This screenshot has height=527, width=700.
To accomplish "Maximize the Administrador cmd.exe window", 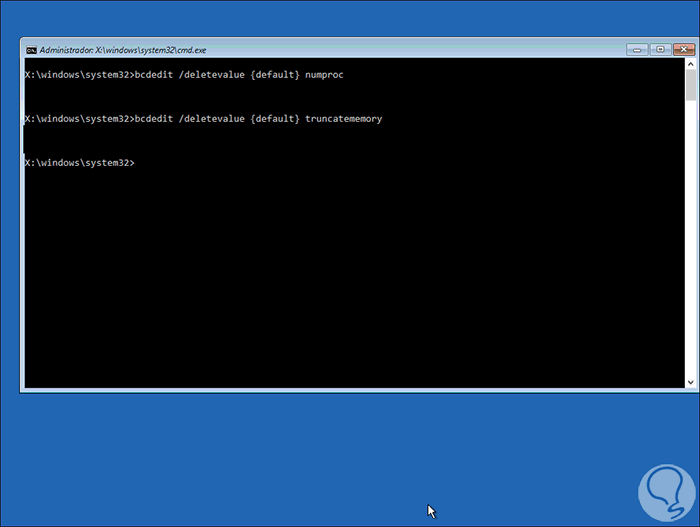I will click(x=660, y=50).
